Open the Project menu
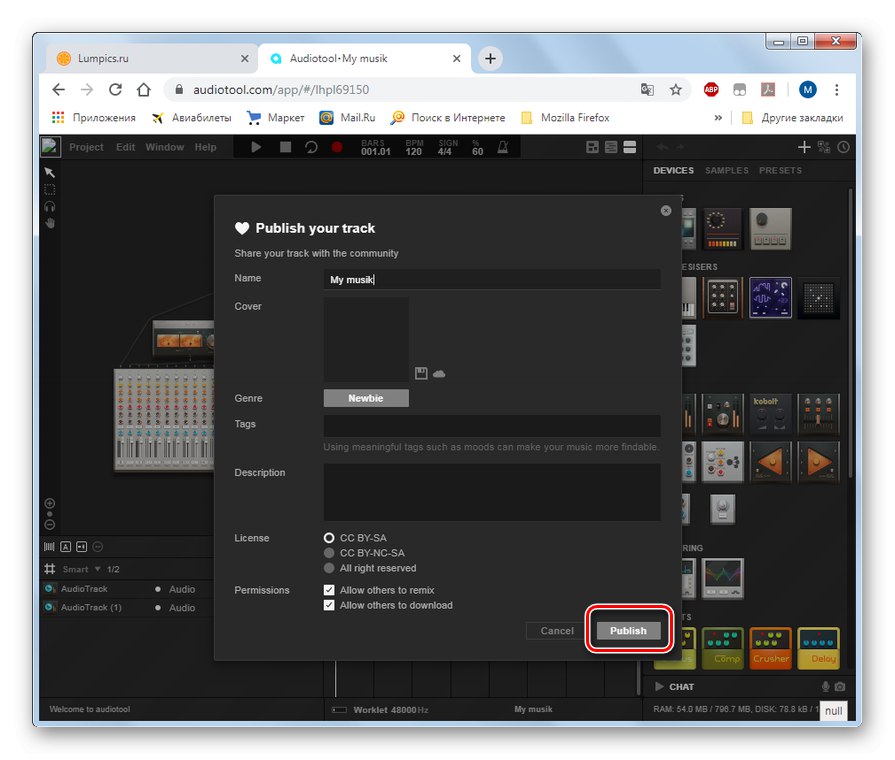Screen dimensions: 895x760 86,147
